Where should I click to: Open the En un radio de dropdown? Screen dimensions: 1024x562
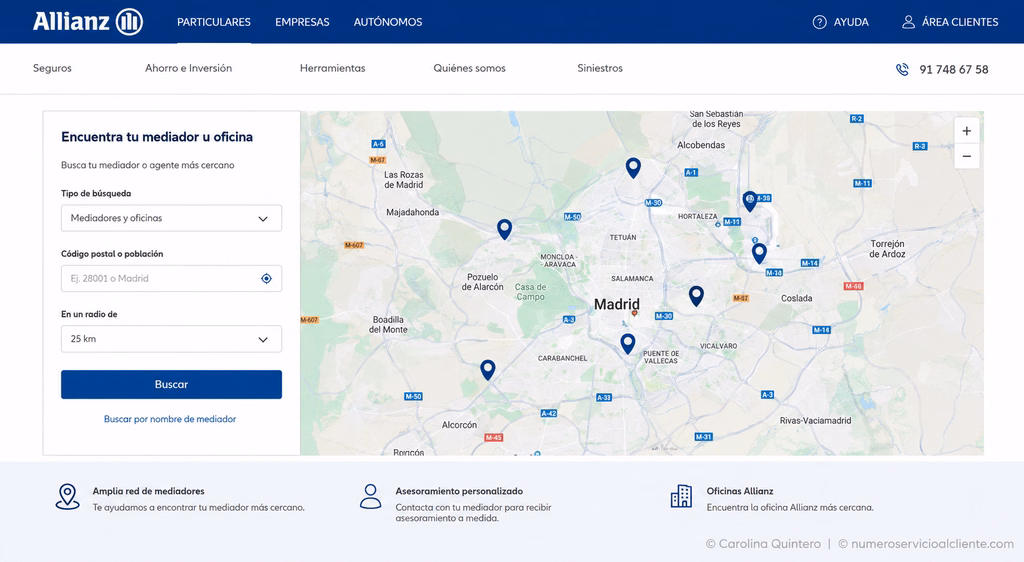(171, 339)
